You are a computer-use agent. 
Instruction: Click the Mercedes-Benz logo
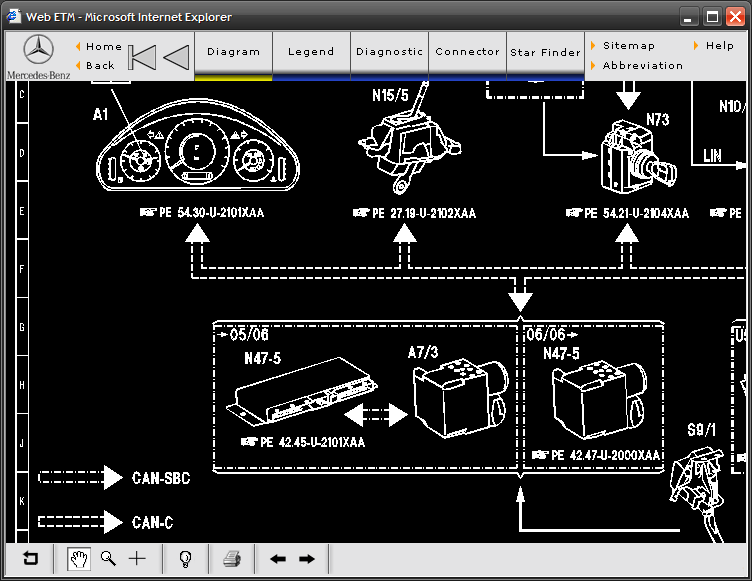[x=38, y=54]
